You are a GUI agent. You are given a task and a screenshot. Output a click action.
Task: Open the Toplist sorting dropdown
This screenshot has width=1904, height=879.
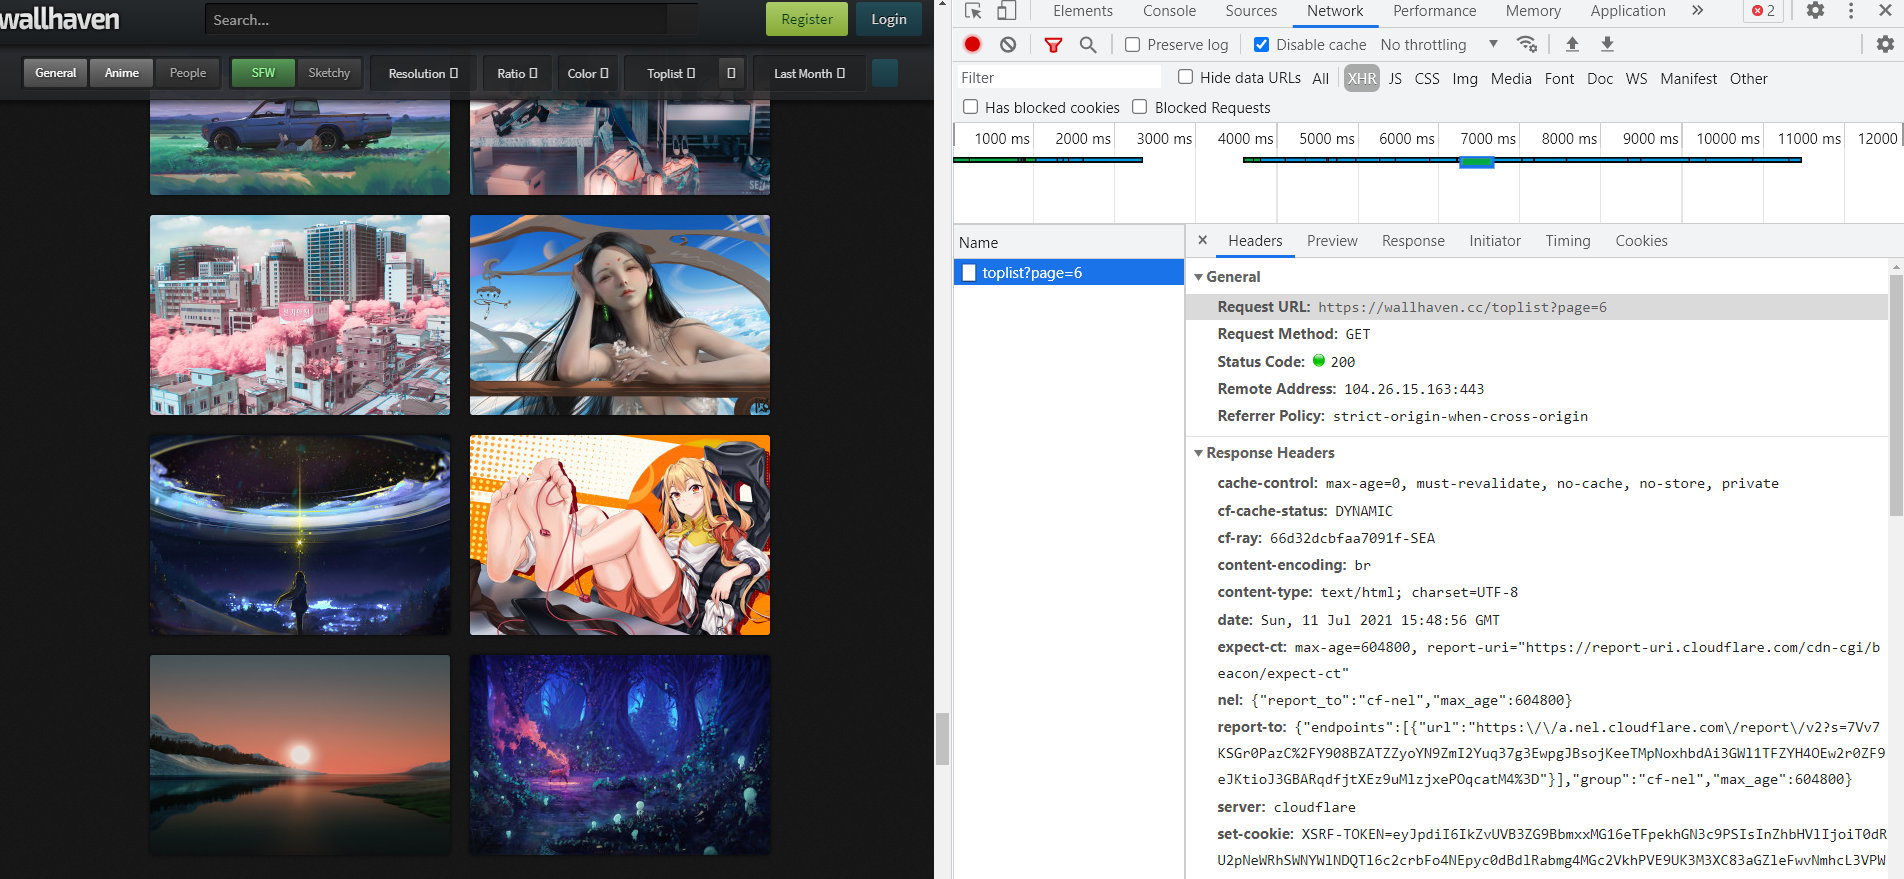670,73
